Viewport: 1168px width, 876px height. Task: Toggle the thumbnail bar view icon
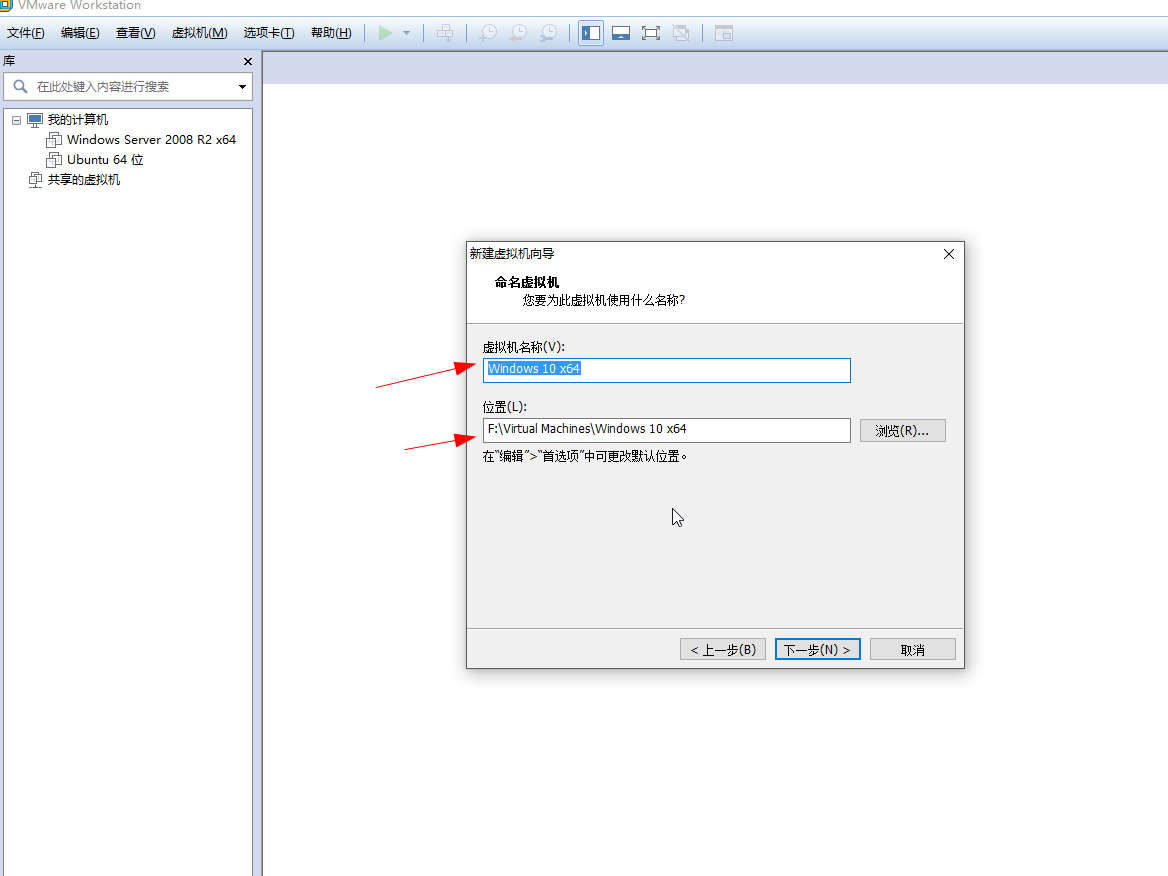pyautogui.click(x=620, y=33)
